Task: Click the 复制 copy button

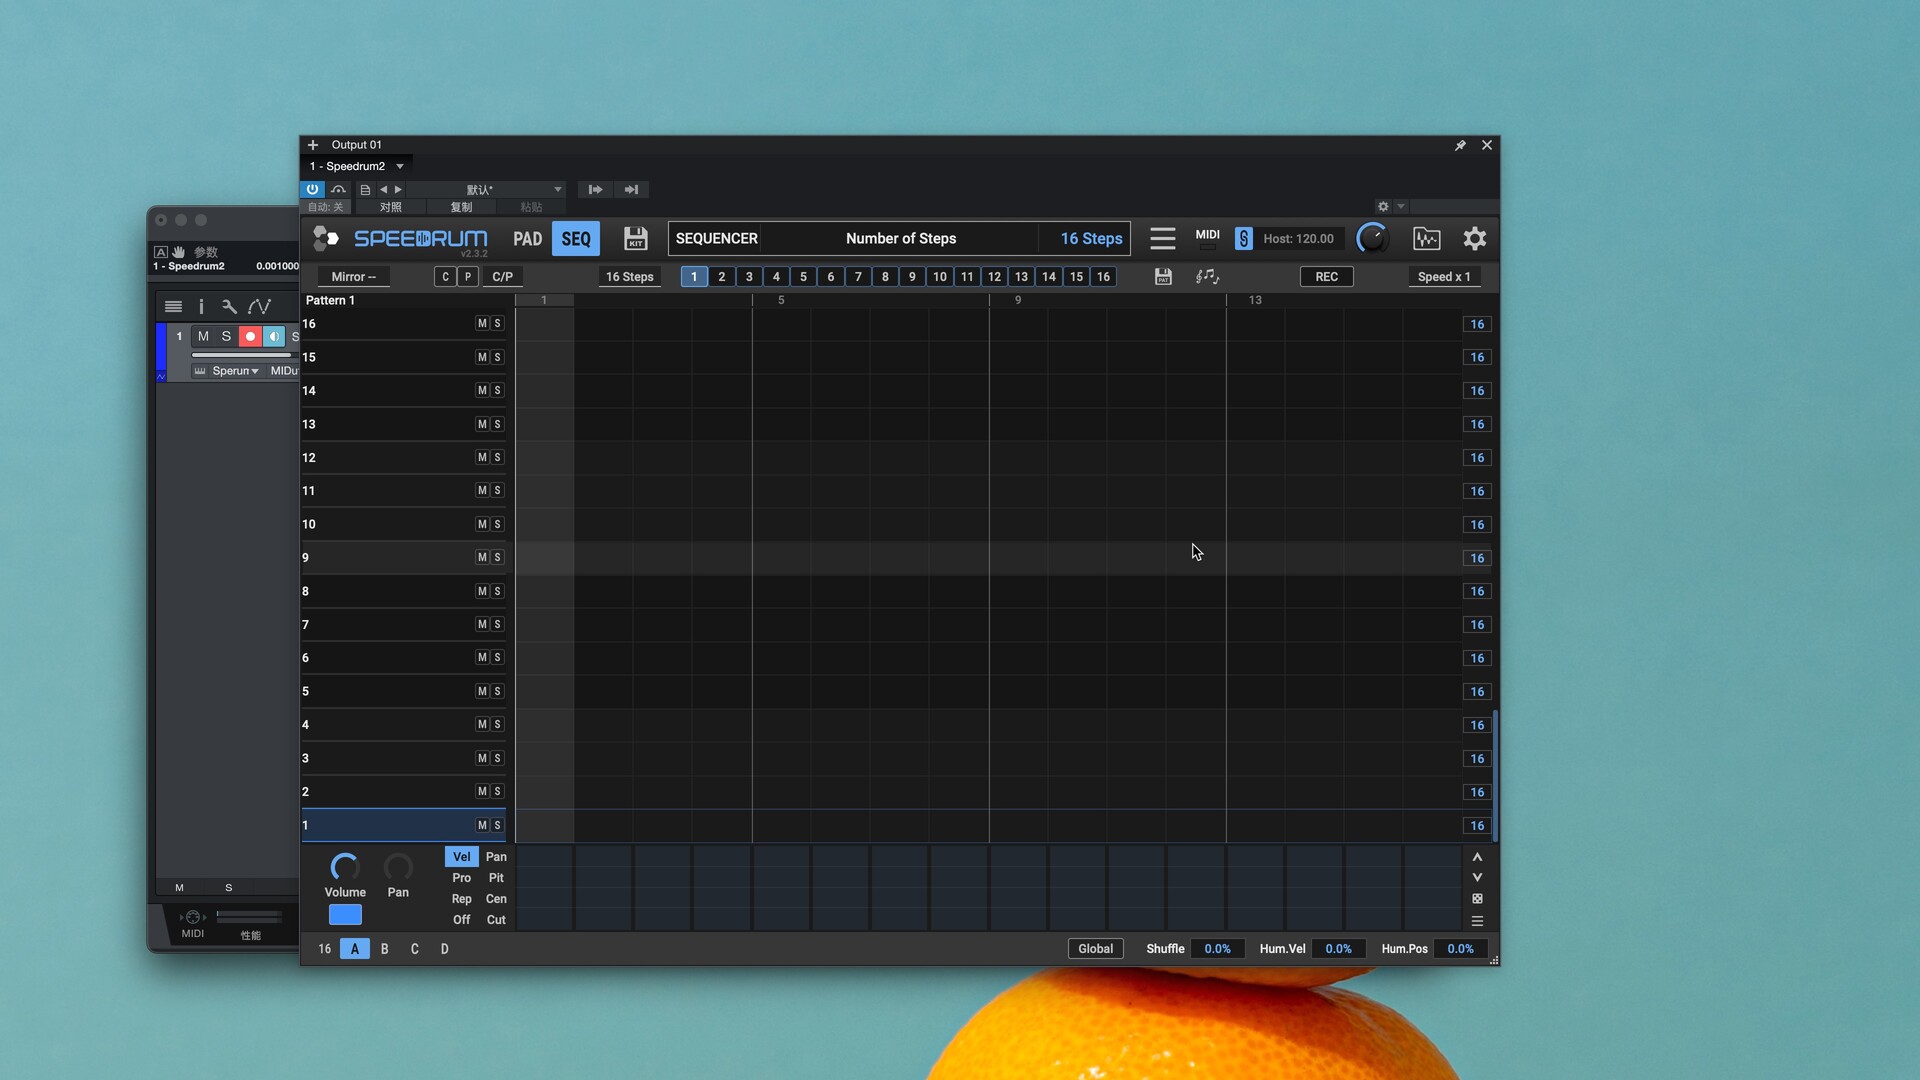Action: 461,207
